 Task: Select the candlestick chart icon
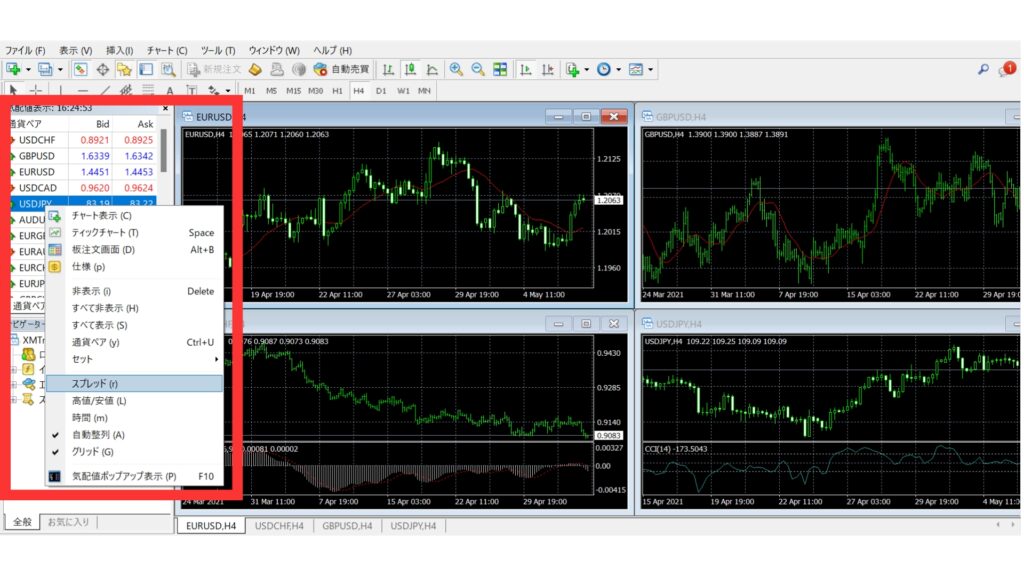tap(410, 69)
